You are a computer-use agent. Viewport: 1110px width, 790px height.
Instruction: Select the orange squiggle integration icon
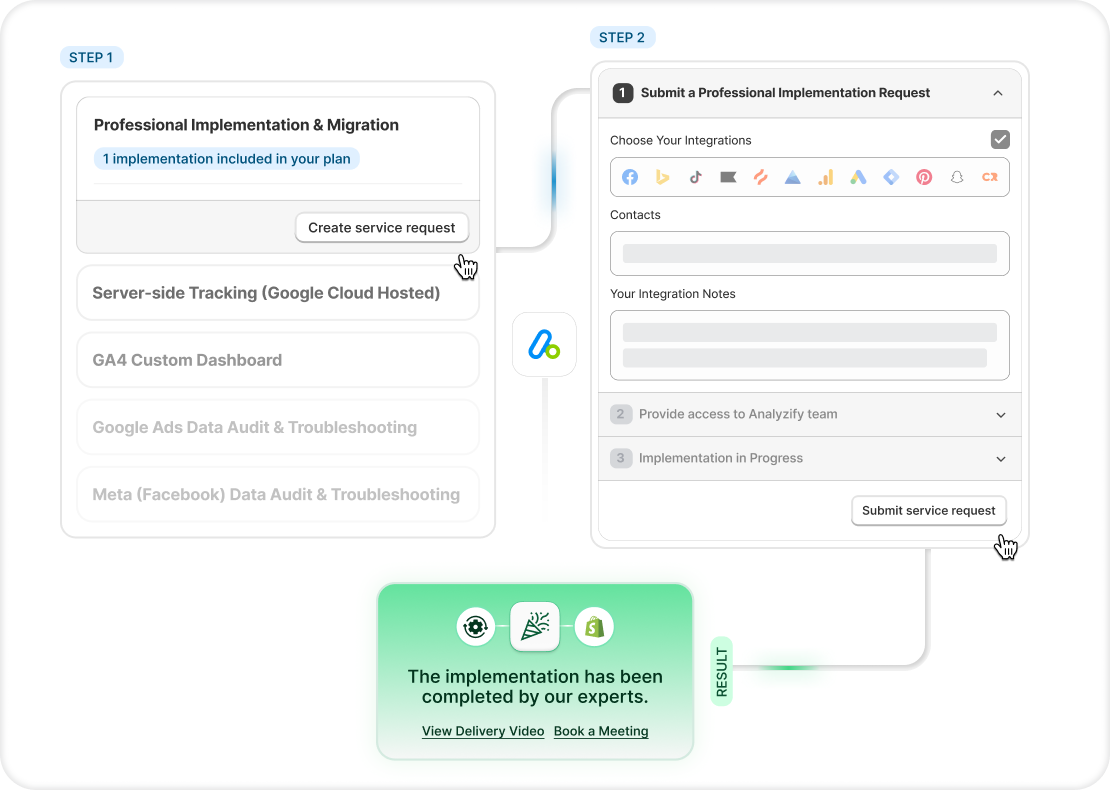coord(760,177)
